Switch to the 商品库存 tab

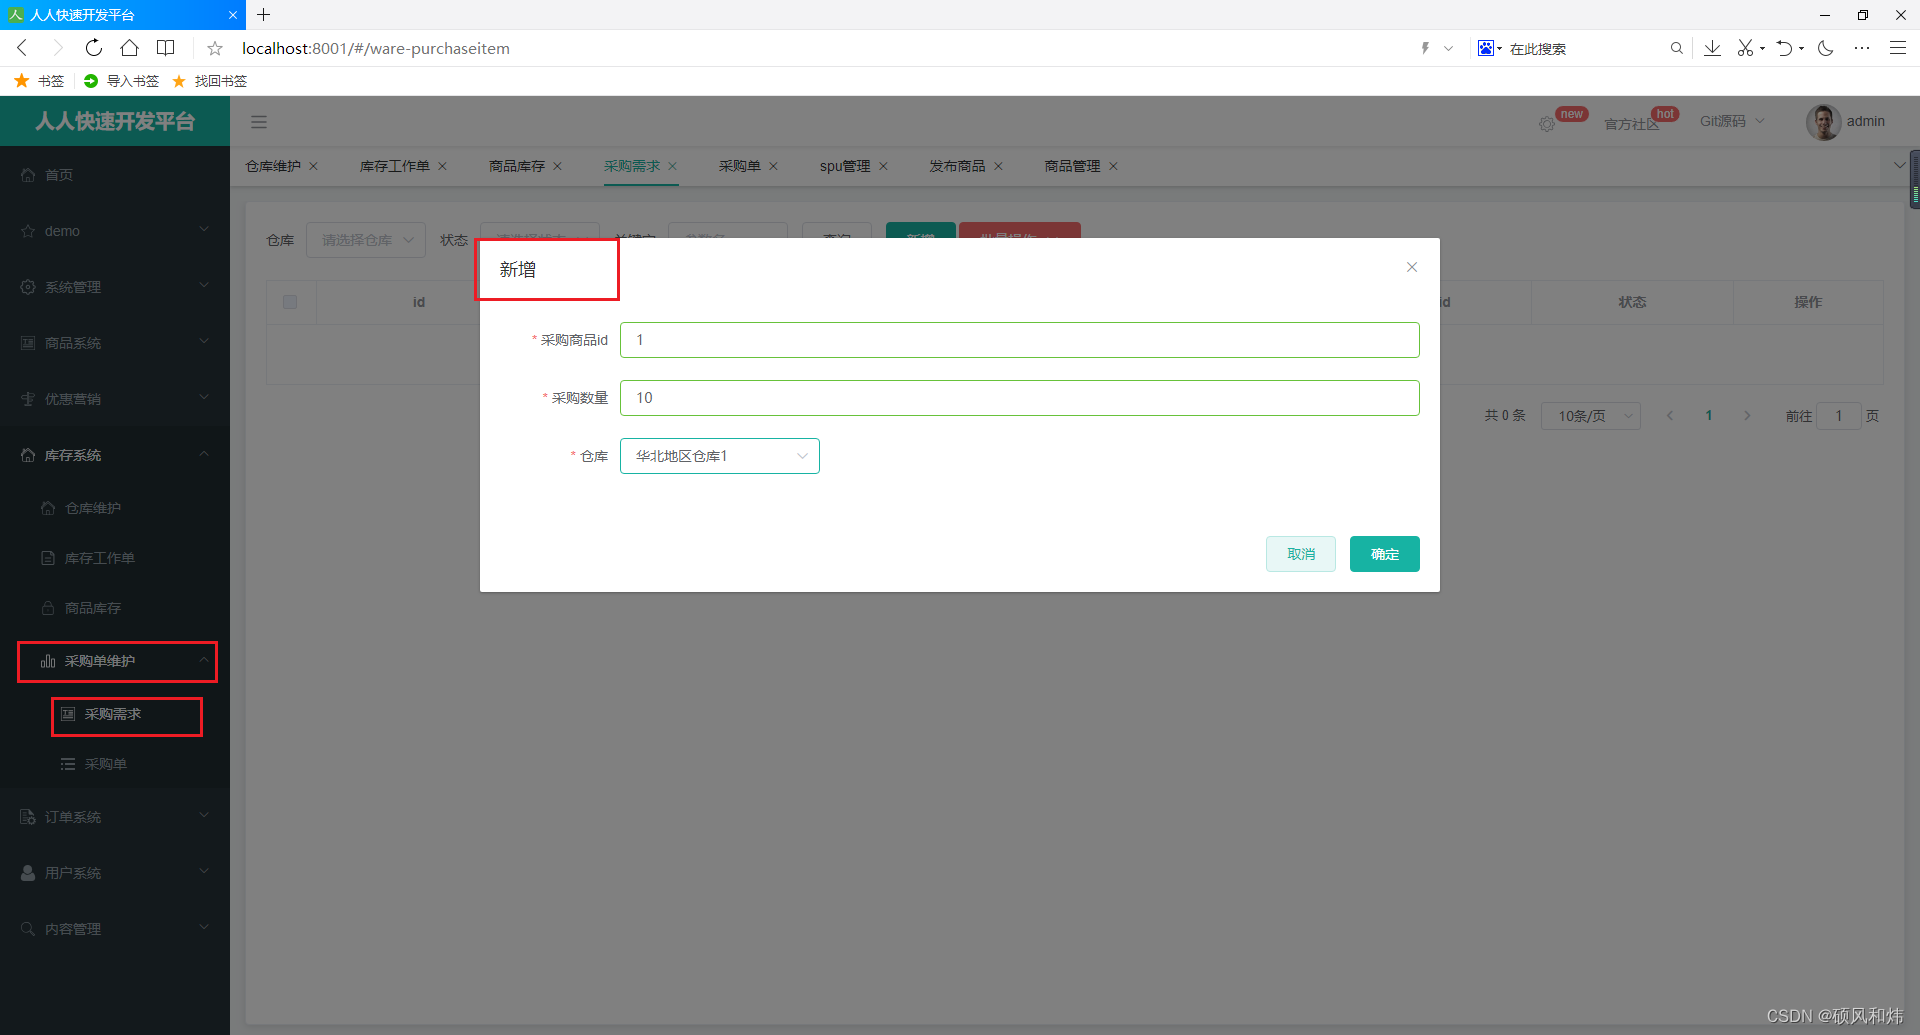(517, 166)
